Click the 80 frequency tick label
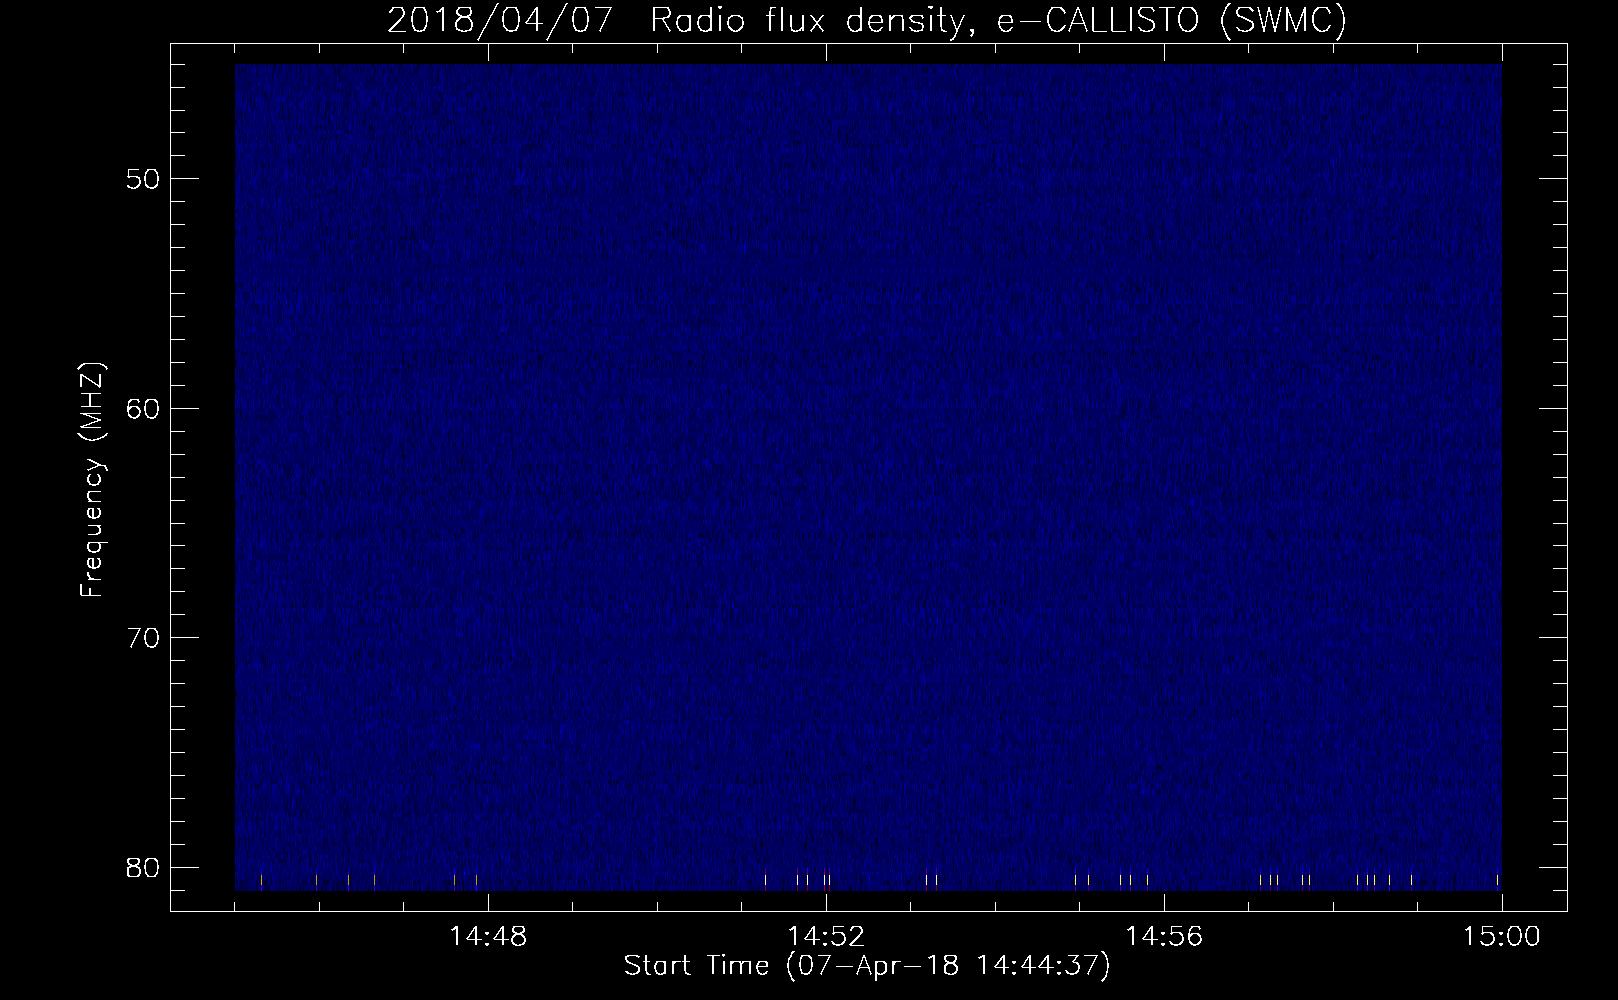This screenshot has height=1000, width=1618. 143,867
